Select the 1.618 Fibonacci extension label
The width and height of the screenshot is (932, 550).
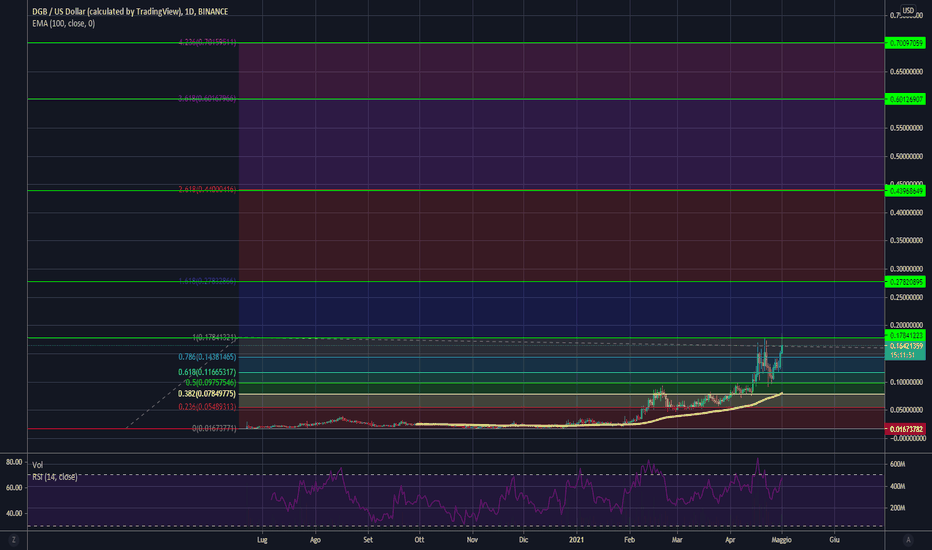207,281
